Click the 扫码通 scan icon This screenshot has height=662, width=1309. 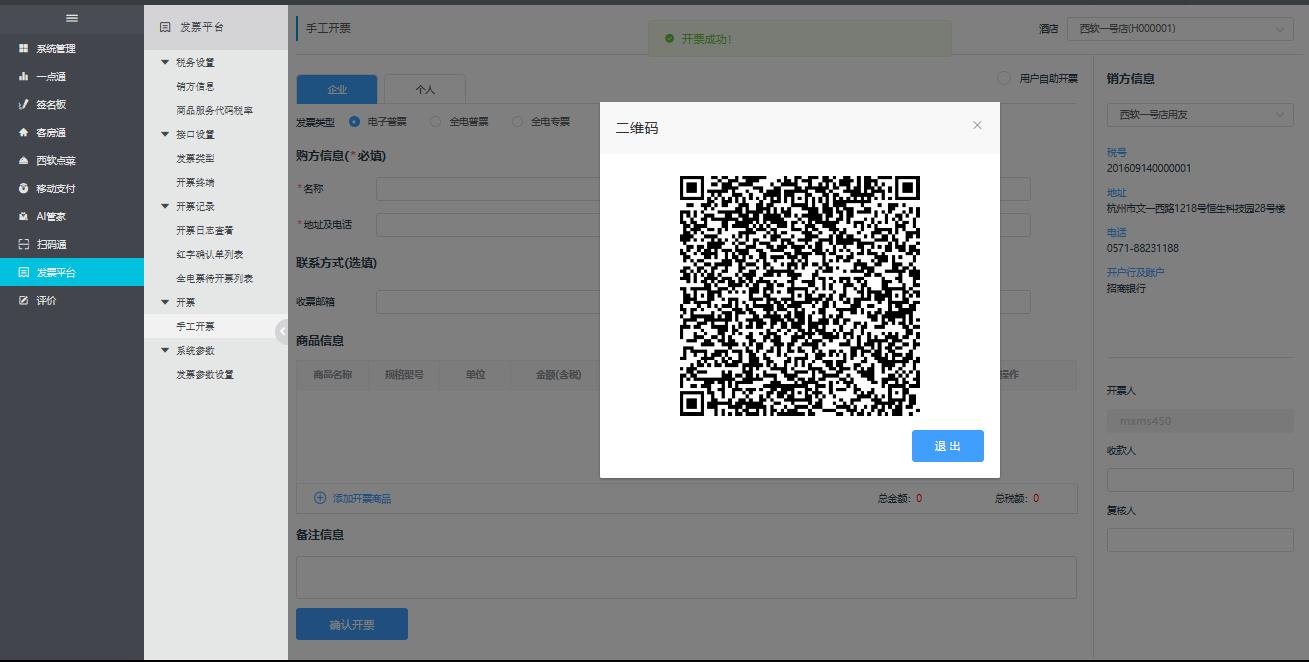[24, 244]
